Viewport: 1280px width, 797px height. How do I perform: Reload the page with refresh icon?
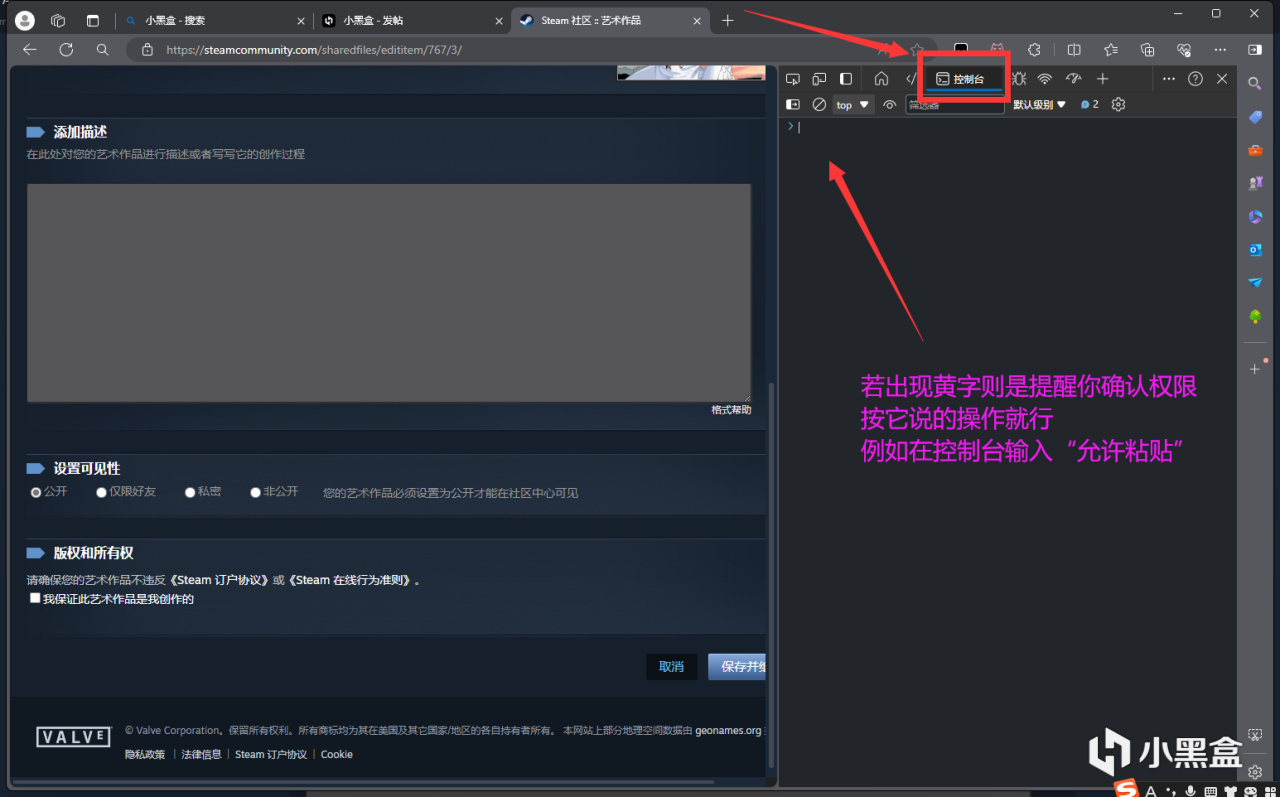[66, 49]
